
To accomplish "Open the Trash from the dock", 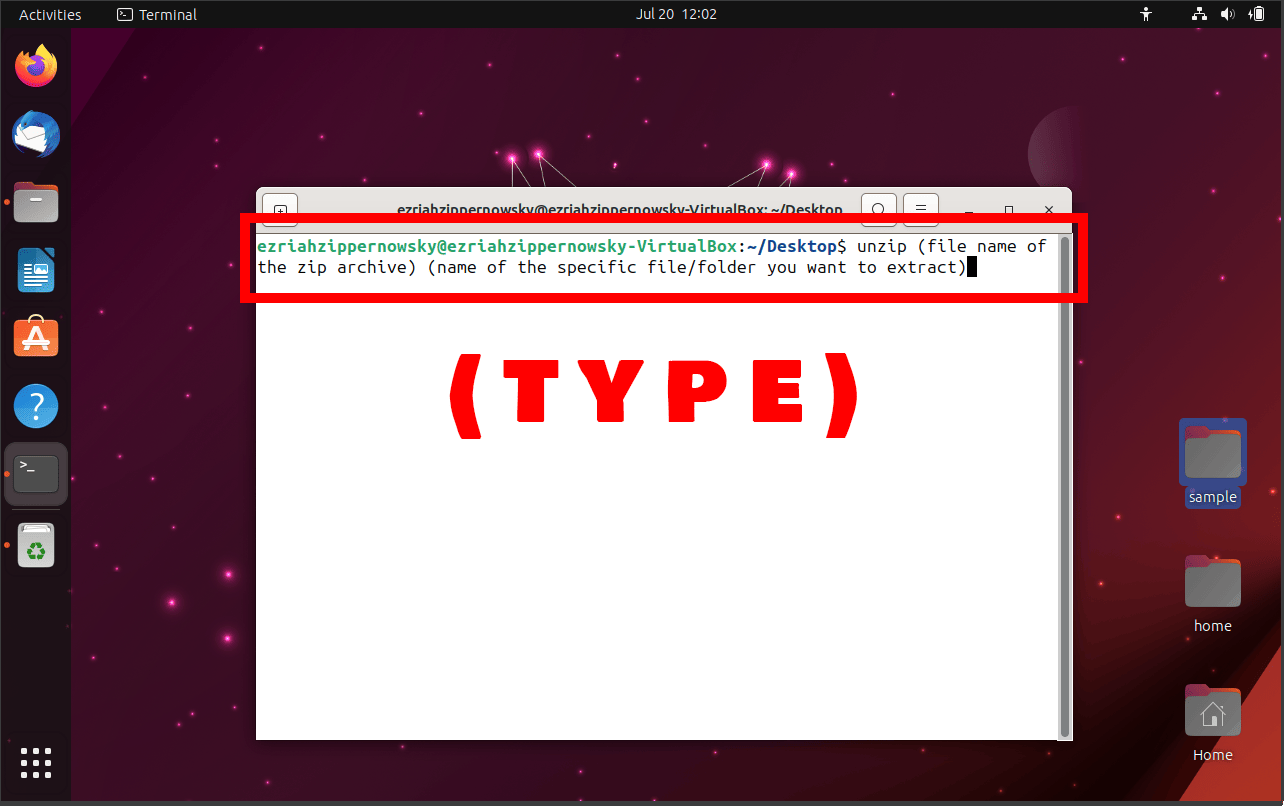I will [x=36, y=545].
